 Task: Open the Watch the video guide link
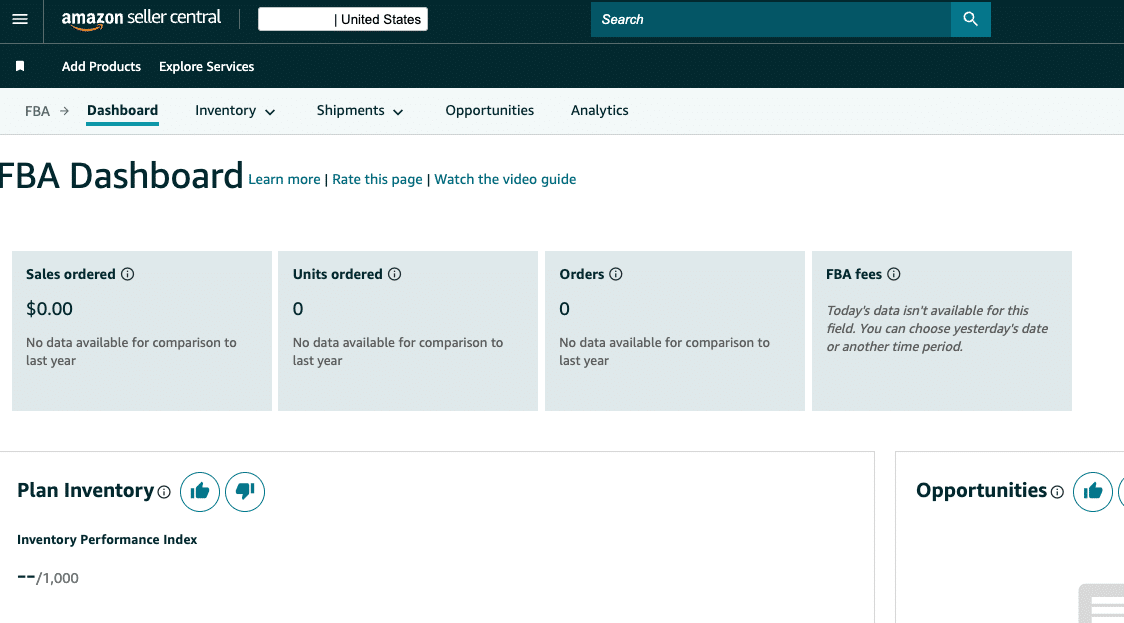coord(505,180)
